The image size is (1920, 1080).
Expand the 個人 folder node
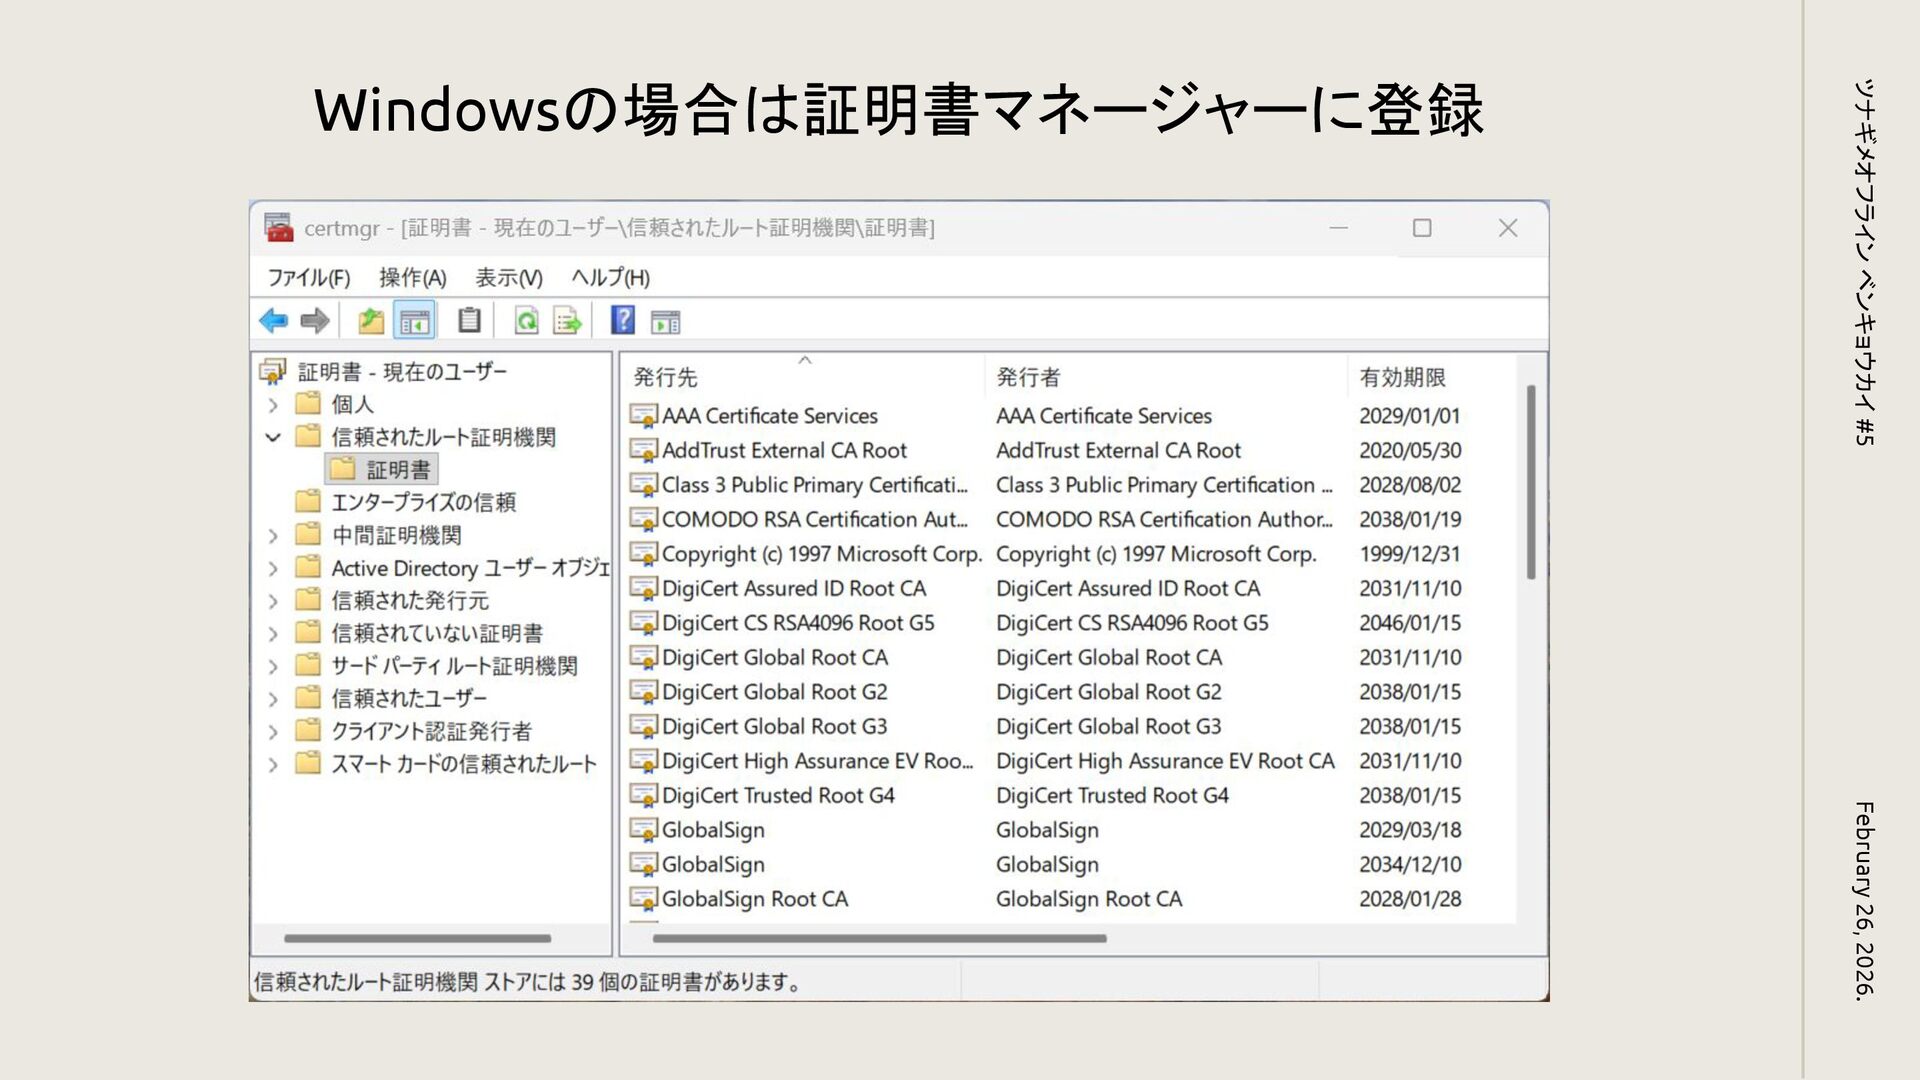[273, 405]
